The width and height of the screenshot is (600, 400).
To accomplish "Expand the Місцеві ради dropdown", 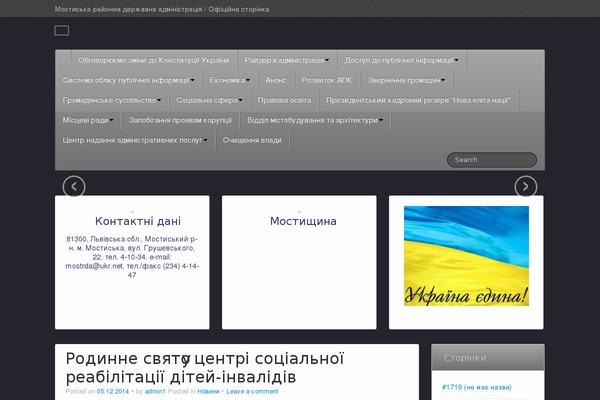I will point(88,120).
